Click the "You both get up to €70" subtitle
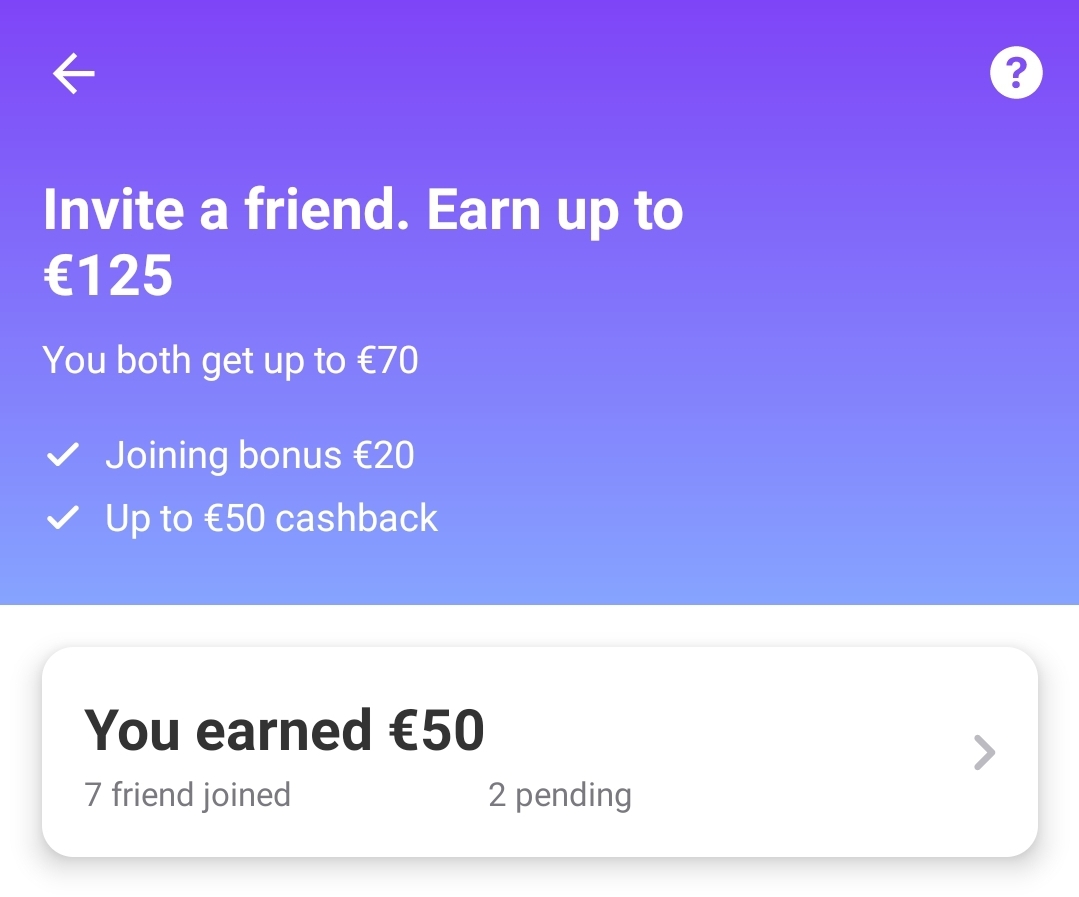The height and width of the screenshot is (897, 1079). pos(230,360)
